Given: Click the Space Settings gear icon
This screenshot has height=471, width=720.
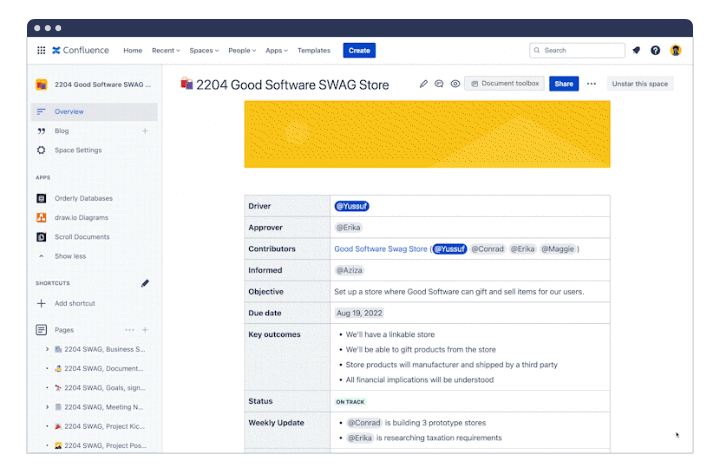Looking at the screenshot, I should 41,150.
